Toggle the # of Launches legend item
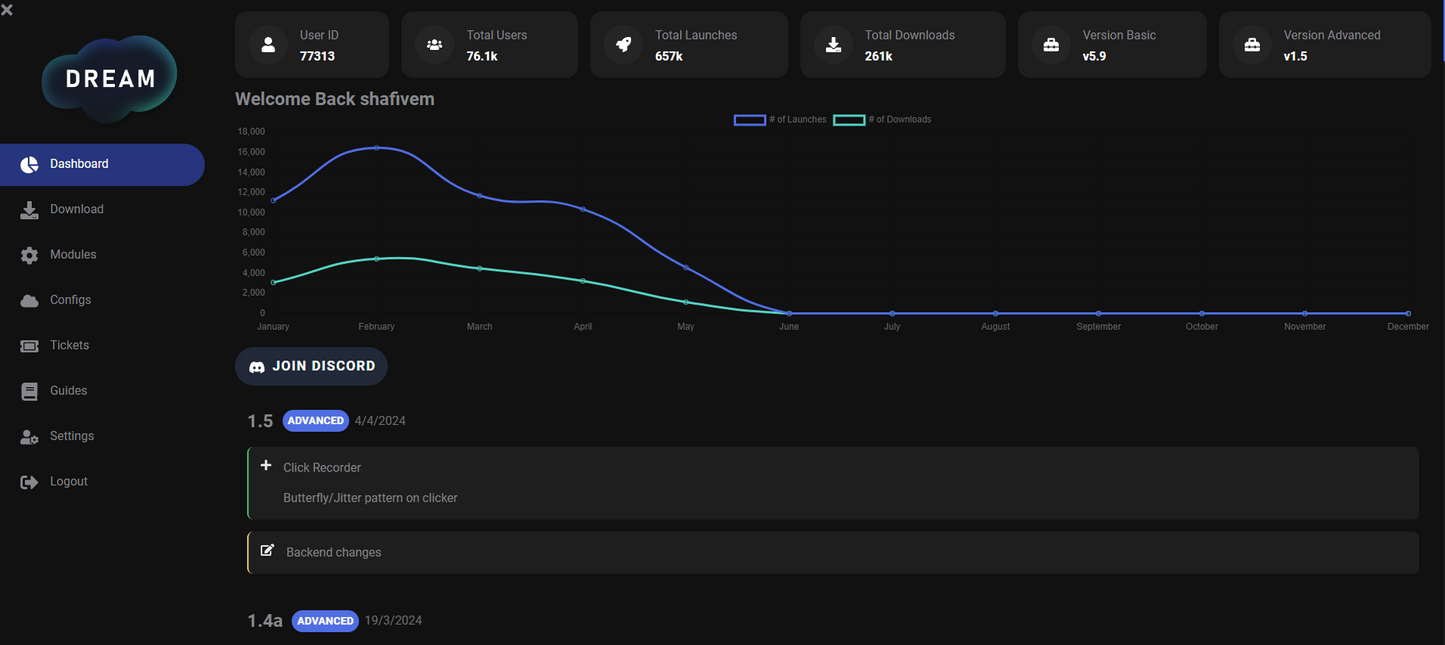This screenshot has width=1445, height=645. click(780, 120)
